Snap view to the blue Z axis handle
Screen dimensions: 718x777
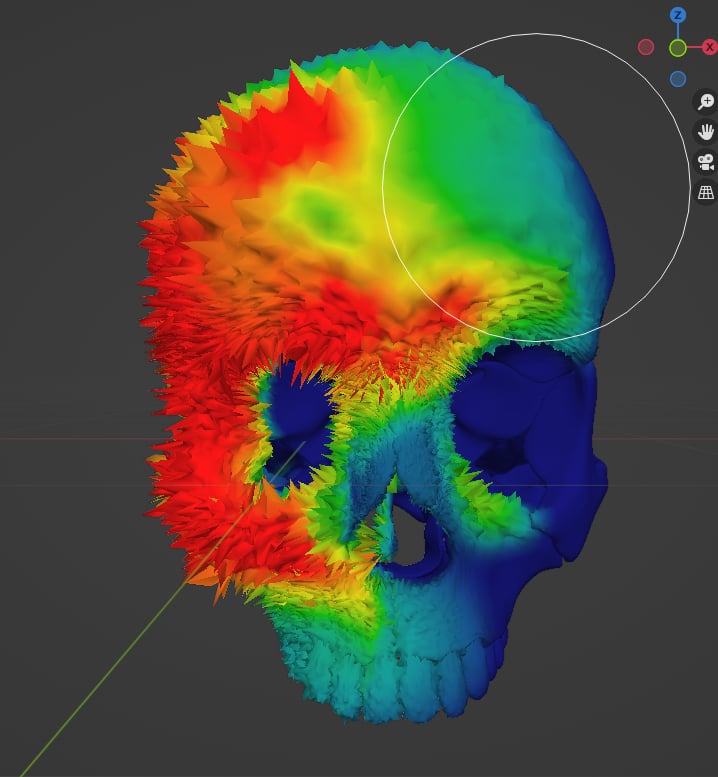[678, 15]
